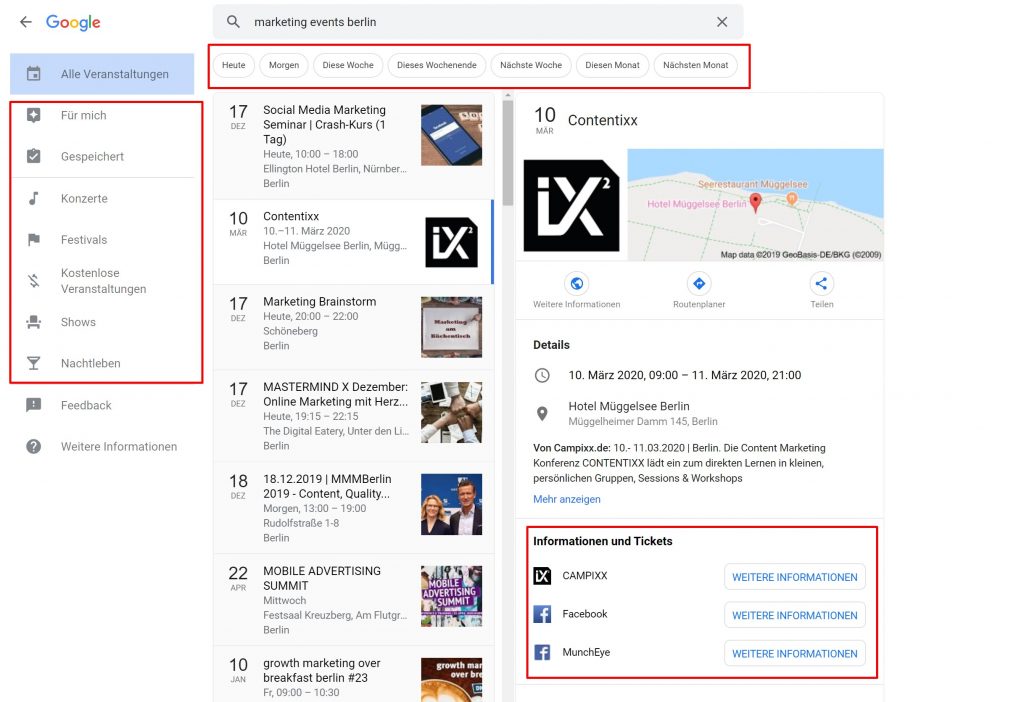Screen dimensions: 1024x702
Task: Filter events by Heute chip
Action: pos(234,65)
